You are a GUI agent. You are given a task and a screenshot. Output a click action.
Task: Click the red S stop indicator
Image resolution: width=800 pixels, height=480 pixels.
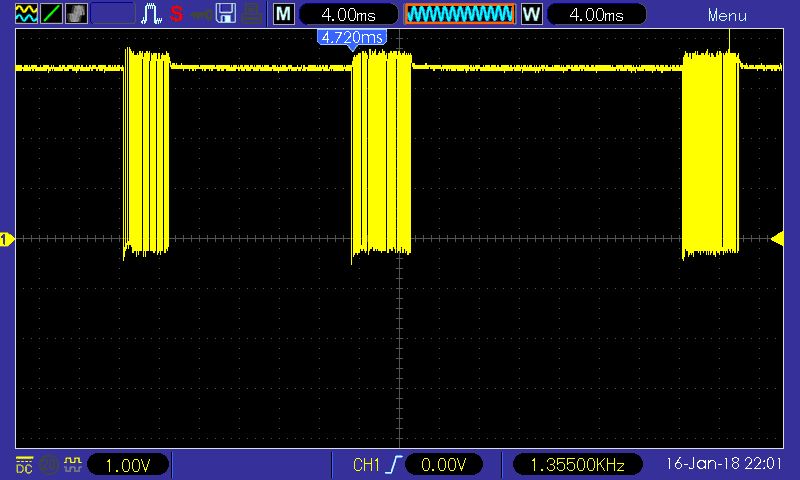pyautogui.click(x=177, y=14)
